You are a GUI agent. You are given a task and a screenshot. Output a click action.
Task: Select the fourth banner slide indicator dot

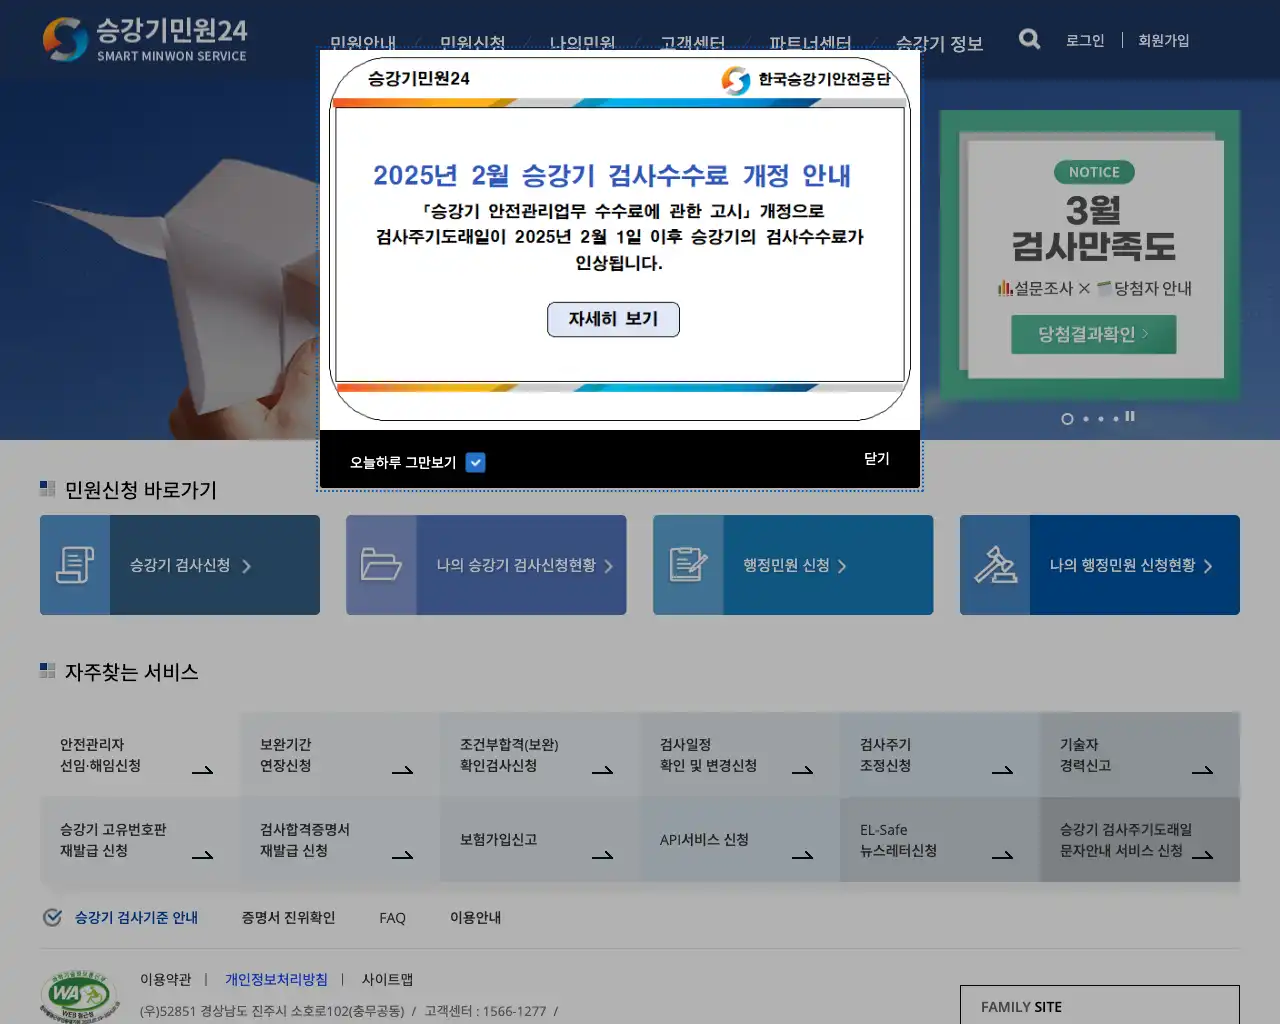tap(1116, 419)
